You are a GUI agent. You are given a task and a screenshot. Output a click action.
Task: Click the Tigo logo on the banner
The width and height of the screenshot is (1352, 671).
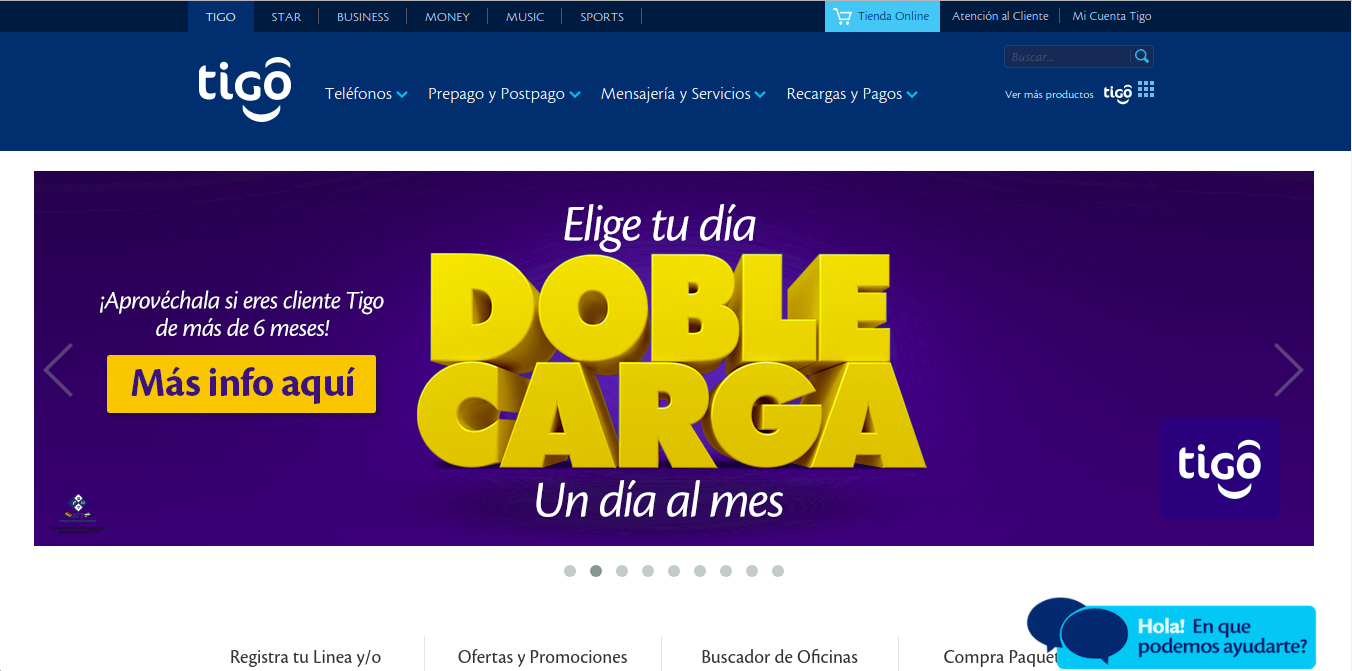click(1220, 468)
